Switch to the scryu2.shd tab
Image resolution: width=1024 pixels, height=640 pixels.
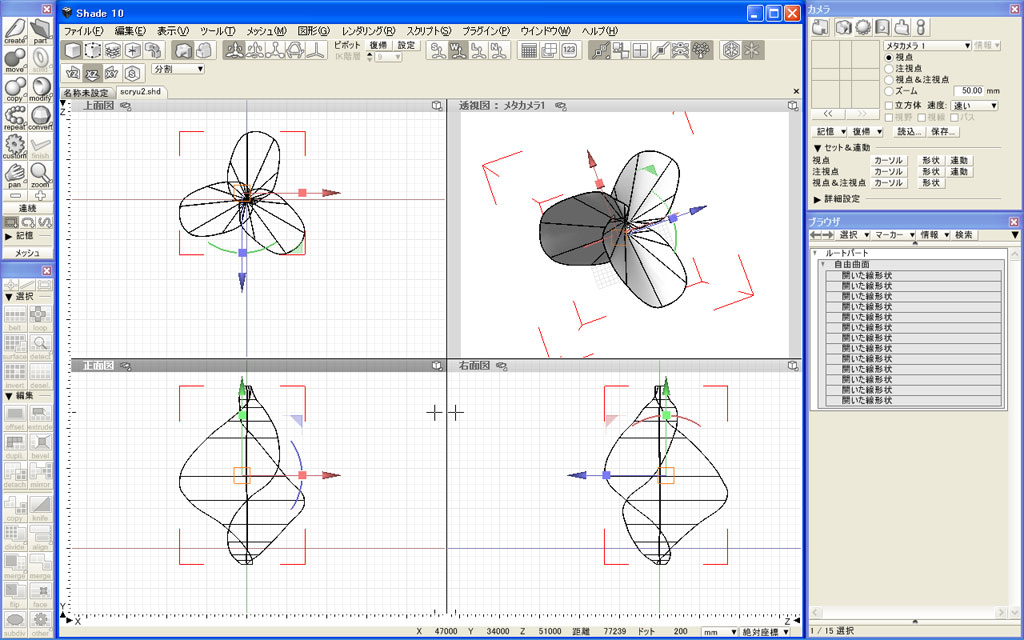click(140, 92)
